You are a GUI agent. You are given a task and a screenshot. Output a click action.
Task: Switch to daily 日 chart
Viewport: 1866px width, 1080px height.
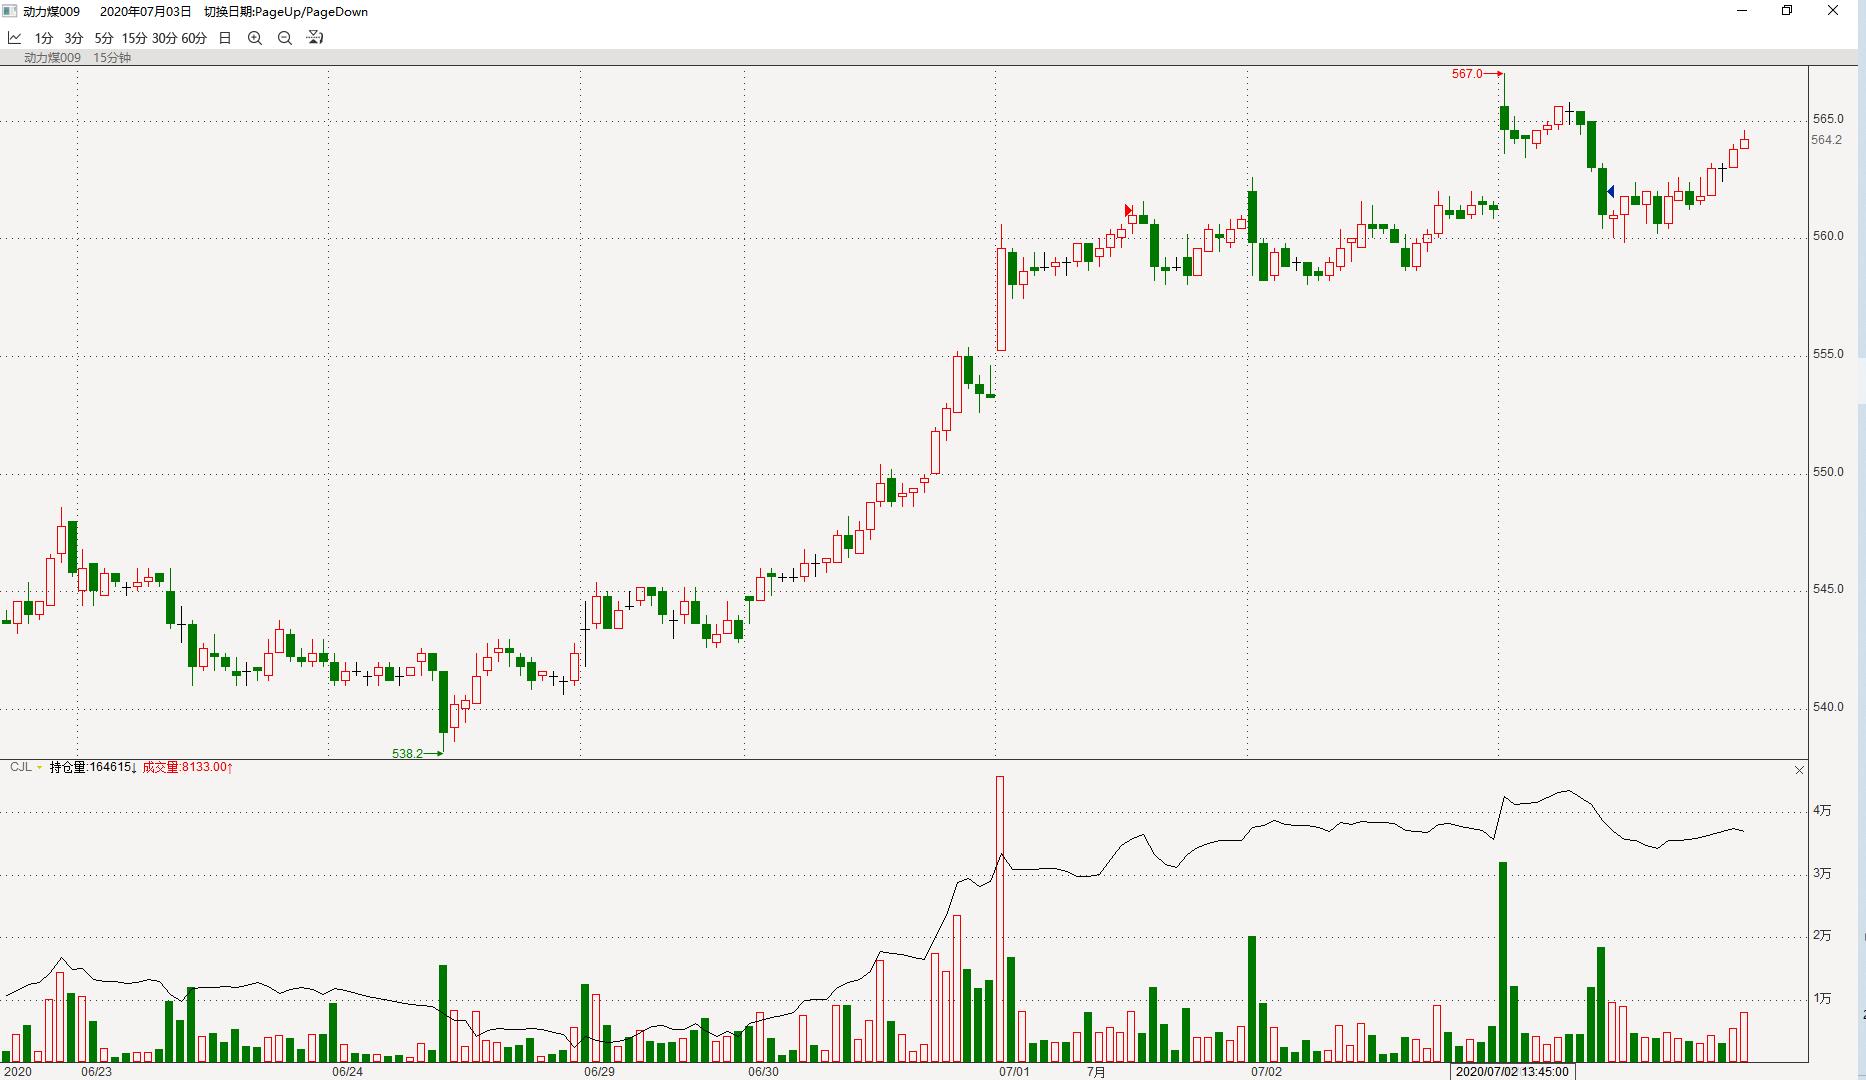[x=225, y=38]
